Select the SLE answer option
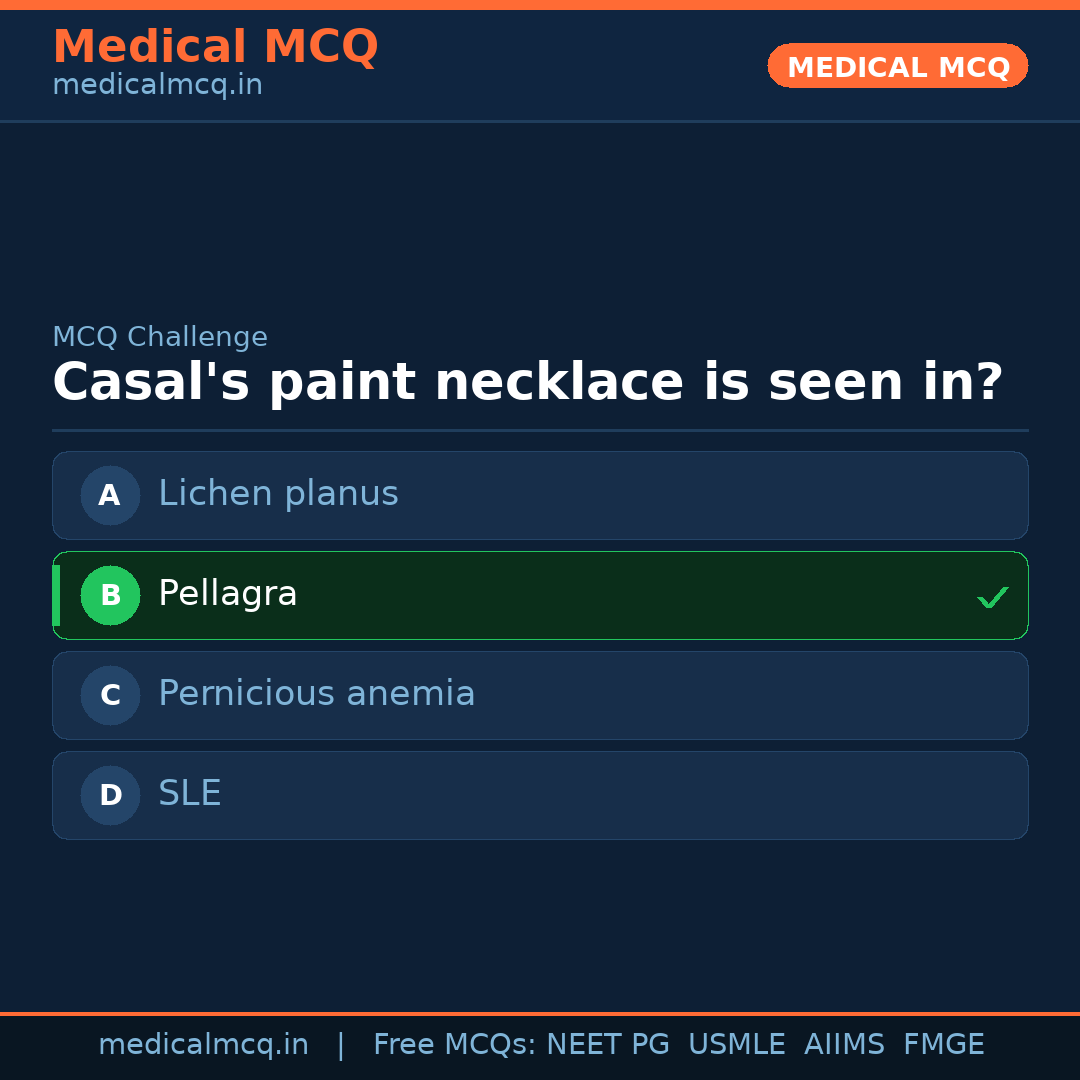Viewport: 1080px width, 1080px height. [540, 795]
